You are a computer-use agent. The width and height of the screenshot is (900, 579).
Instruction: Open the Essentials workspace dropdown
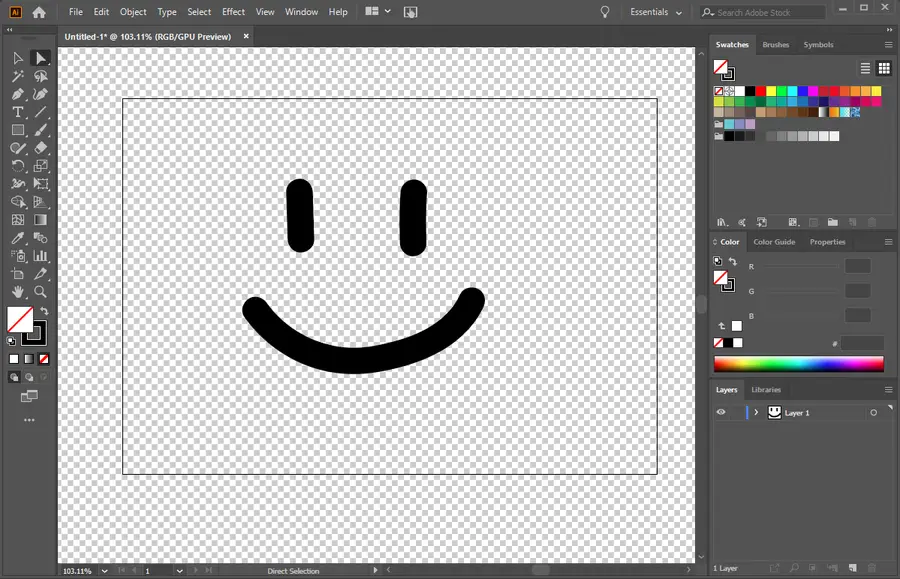click(x=656, y=12)
